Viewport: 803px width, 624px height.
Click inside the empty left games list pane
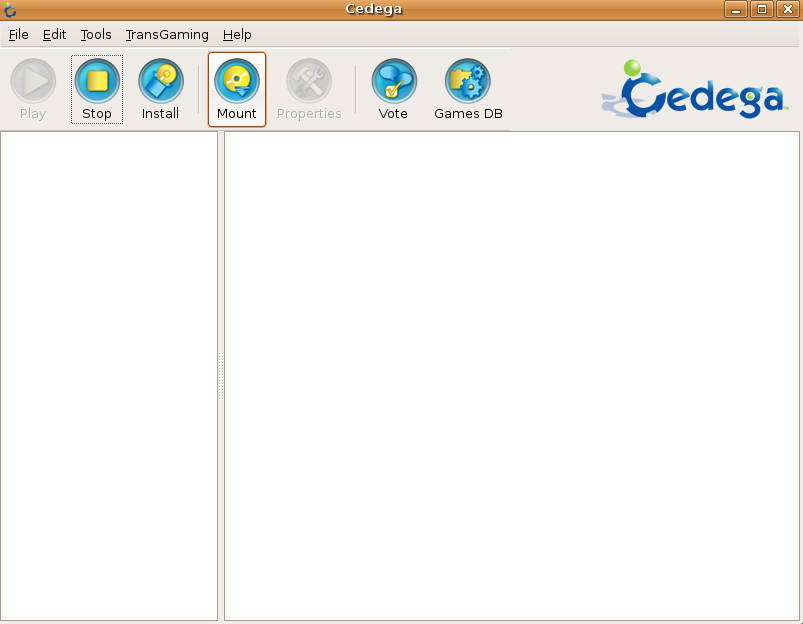tap(109, 375)
